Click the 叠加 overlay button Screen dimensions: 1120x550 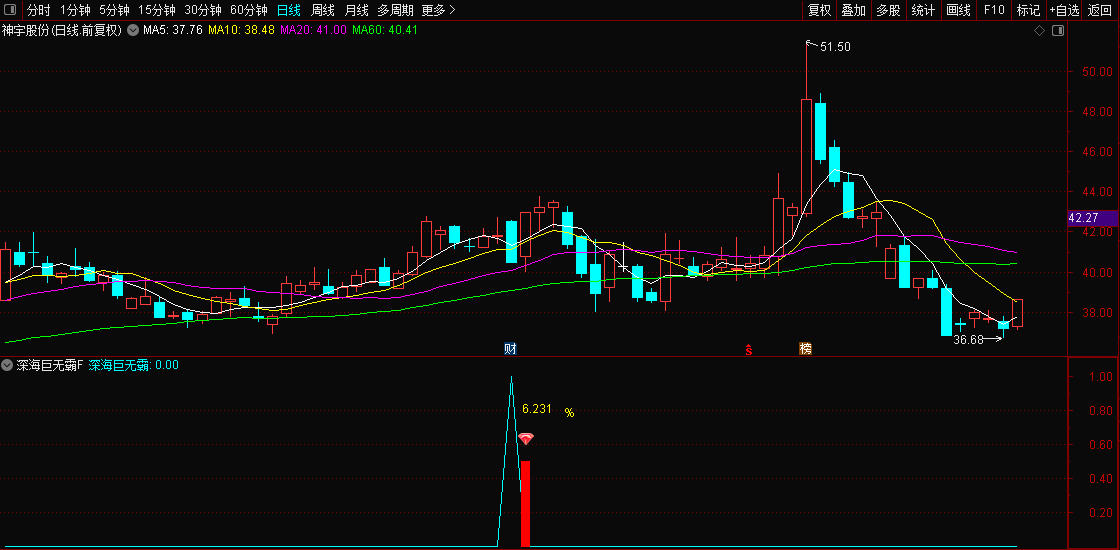pos(854,10)
